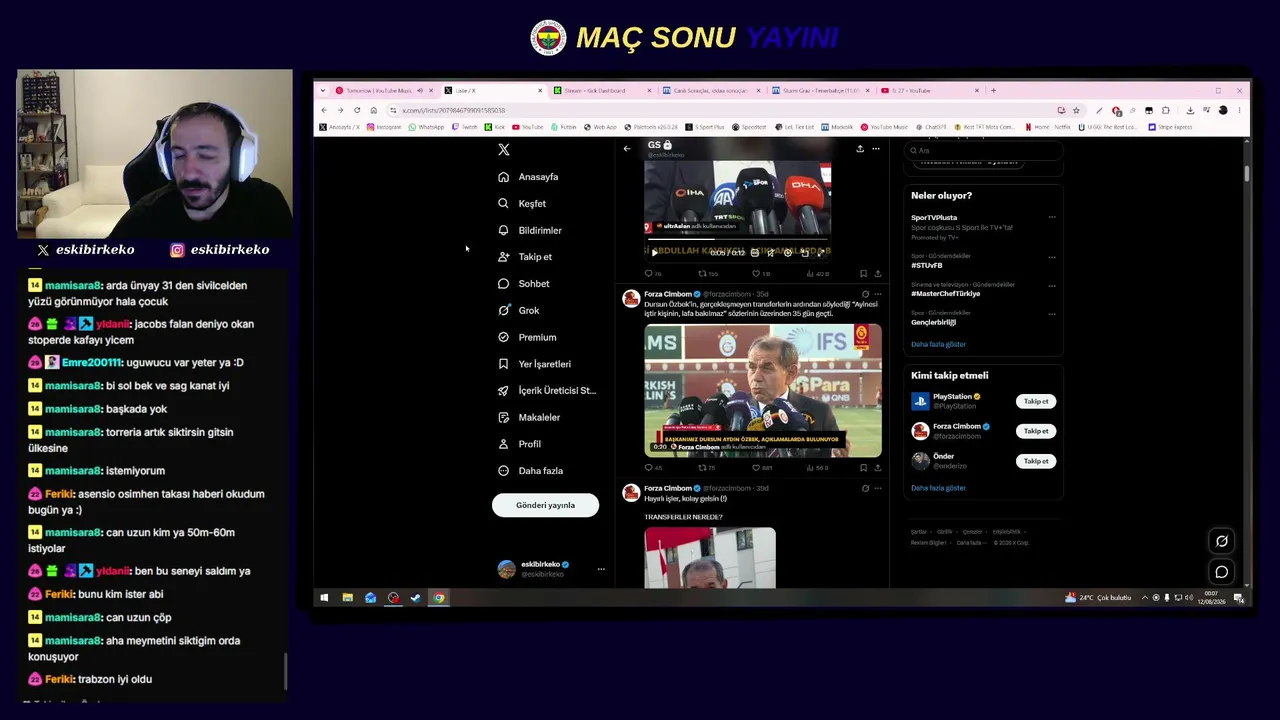The image size is (1280, 720).
Task: Open the floating Grok button
Action: click(1222, 541)
